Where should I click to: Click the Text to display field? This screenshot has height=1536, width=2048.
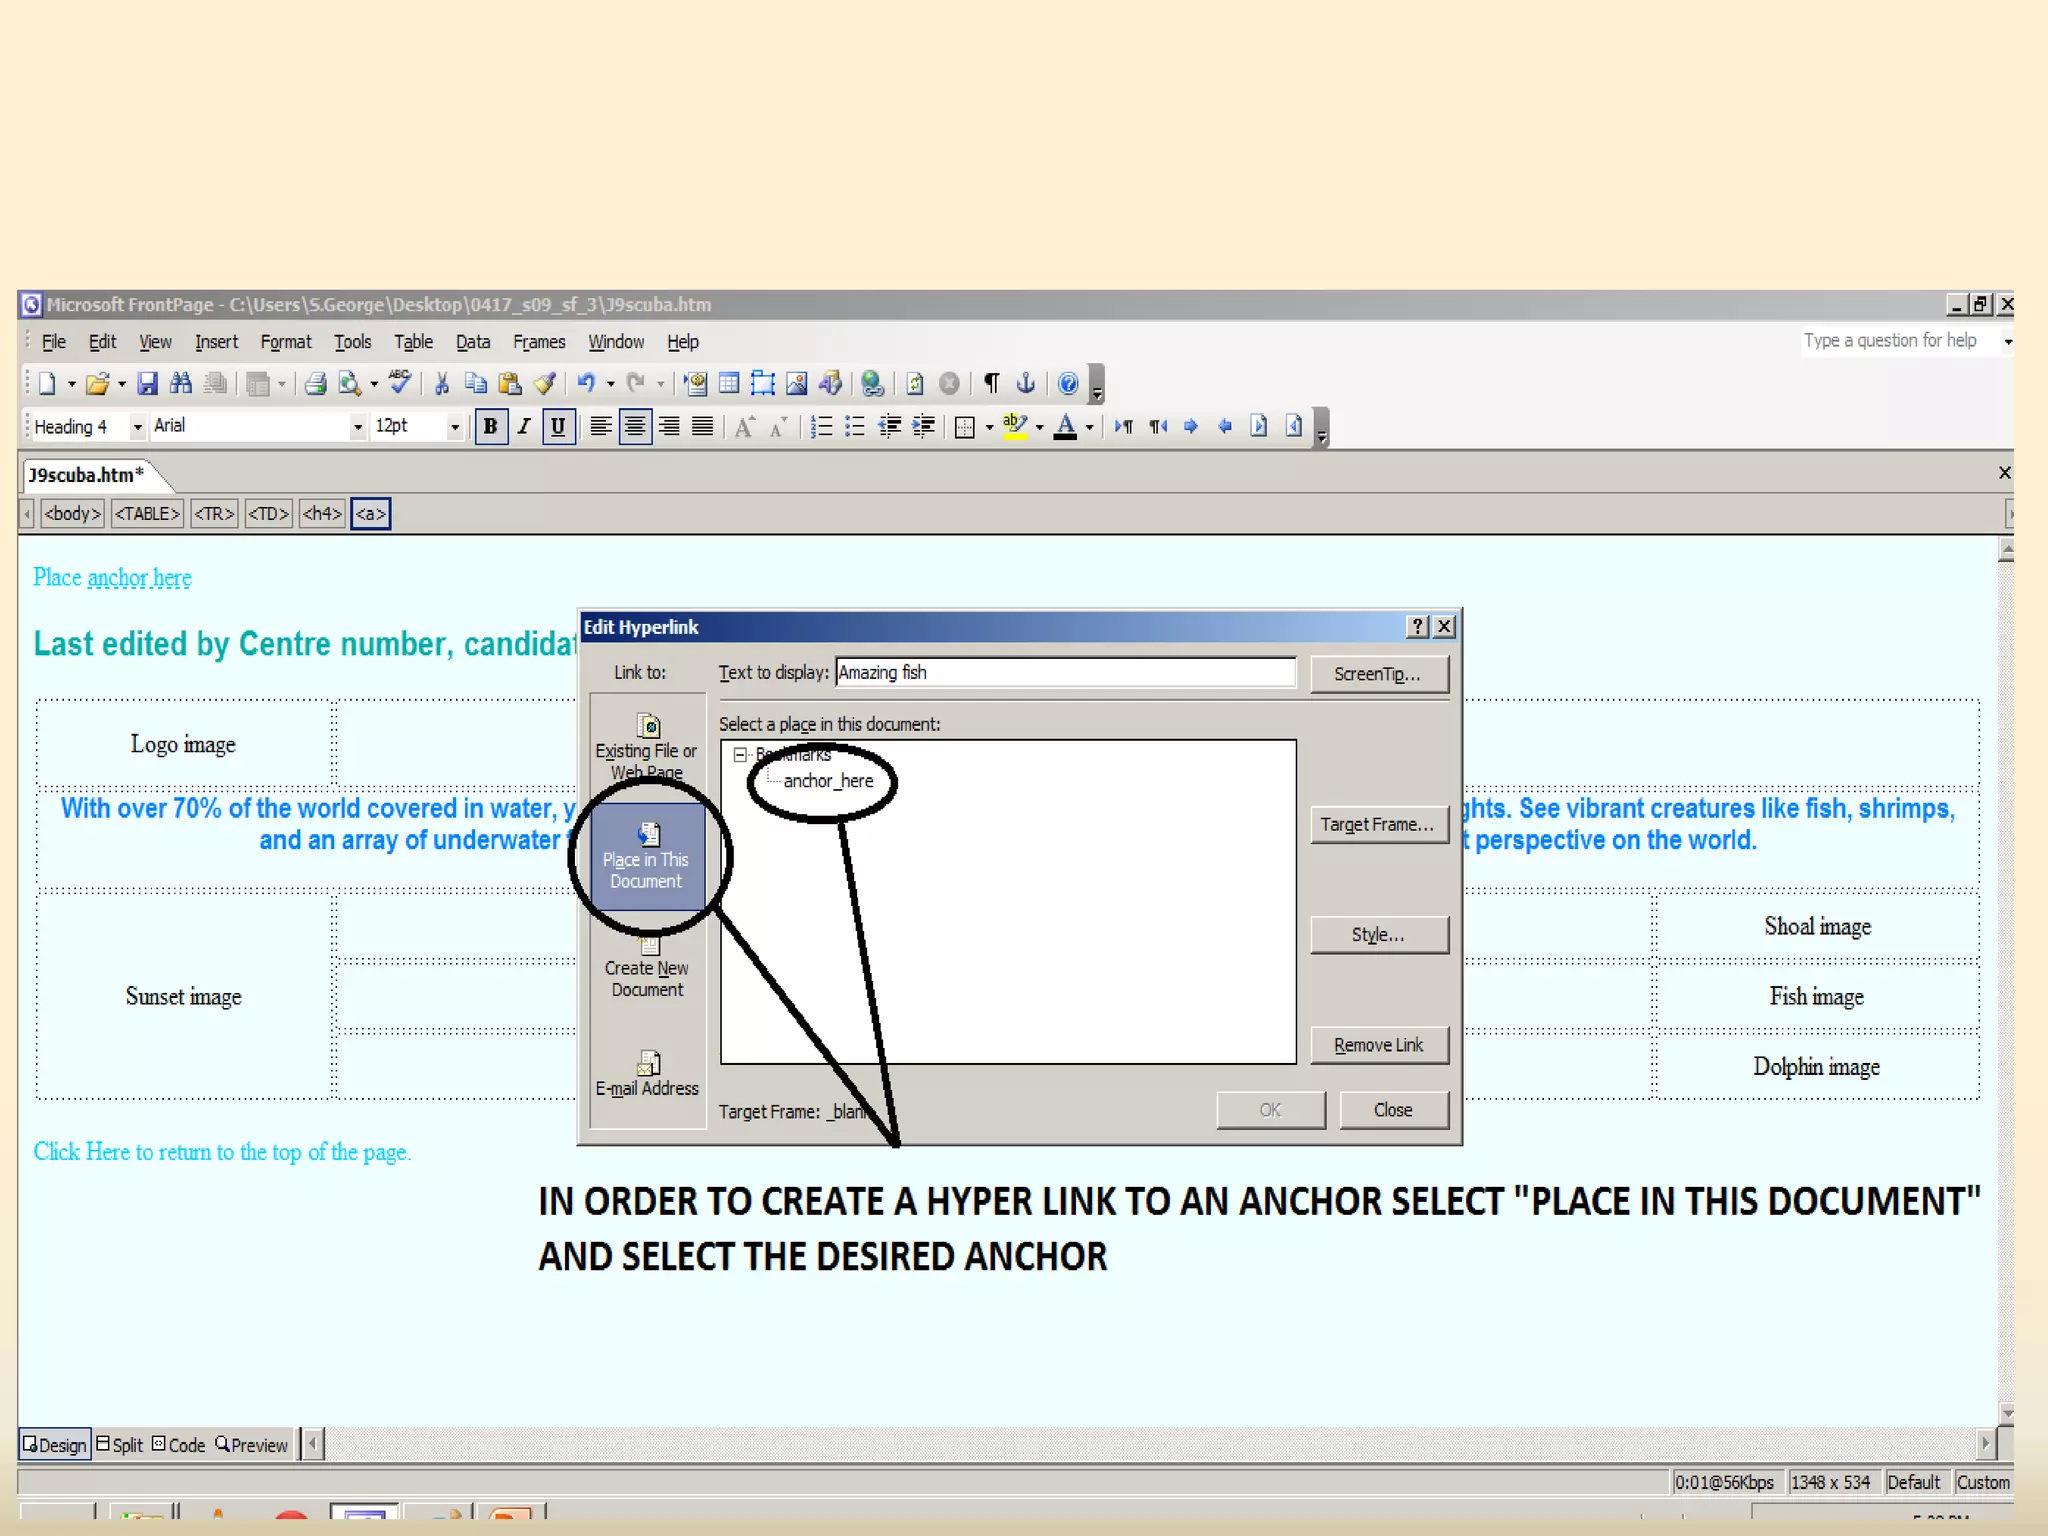(1064, 673)
